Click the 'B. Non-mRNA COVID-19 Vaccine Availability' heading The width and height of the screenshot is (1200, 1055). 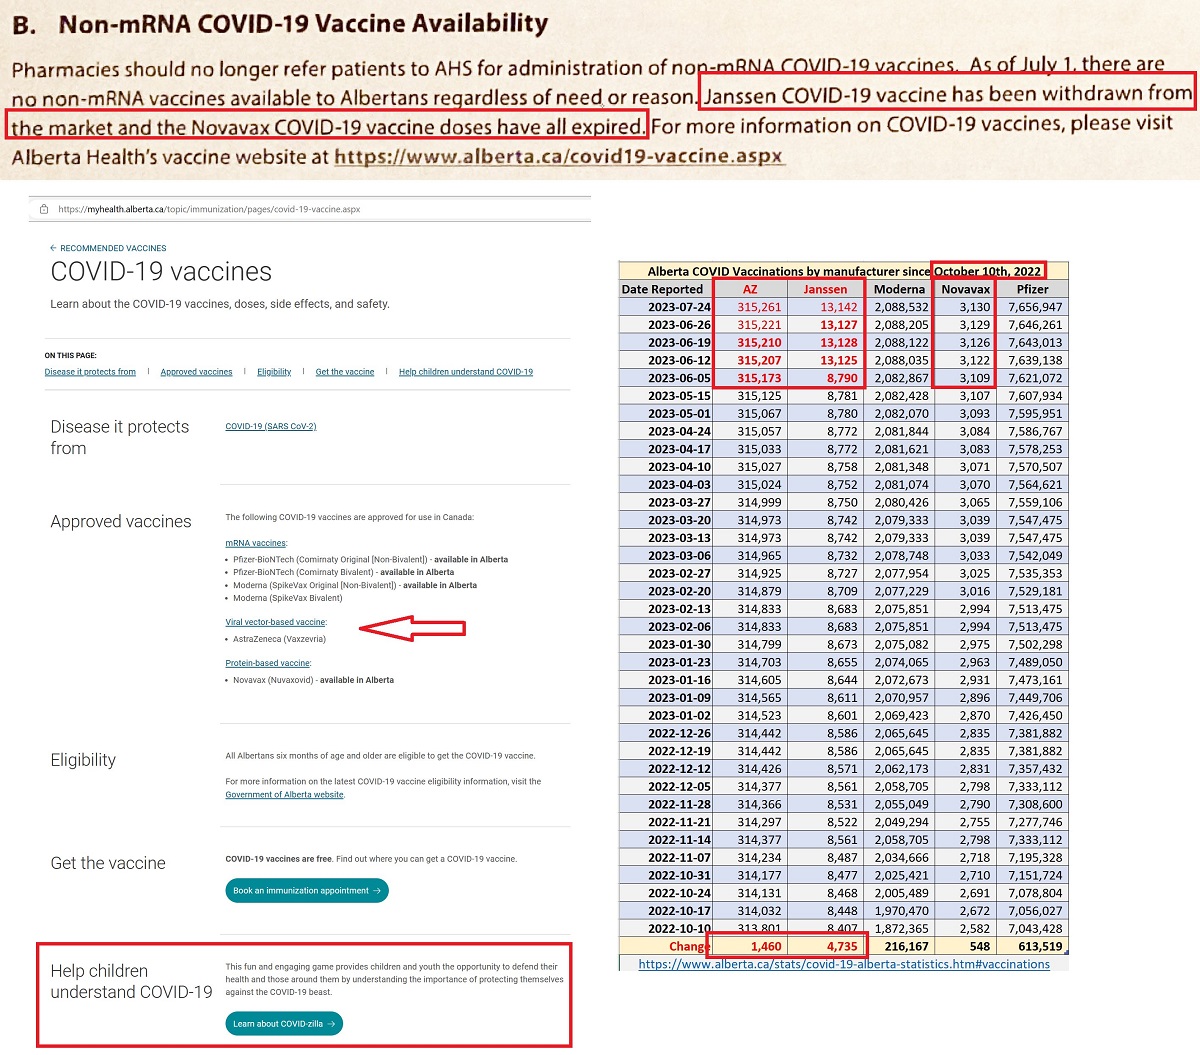click(281, 24)
